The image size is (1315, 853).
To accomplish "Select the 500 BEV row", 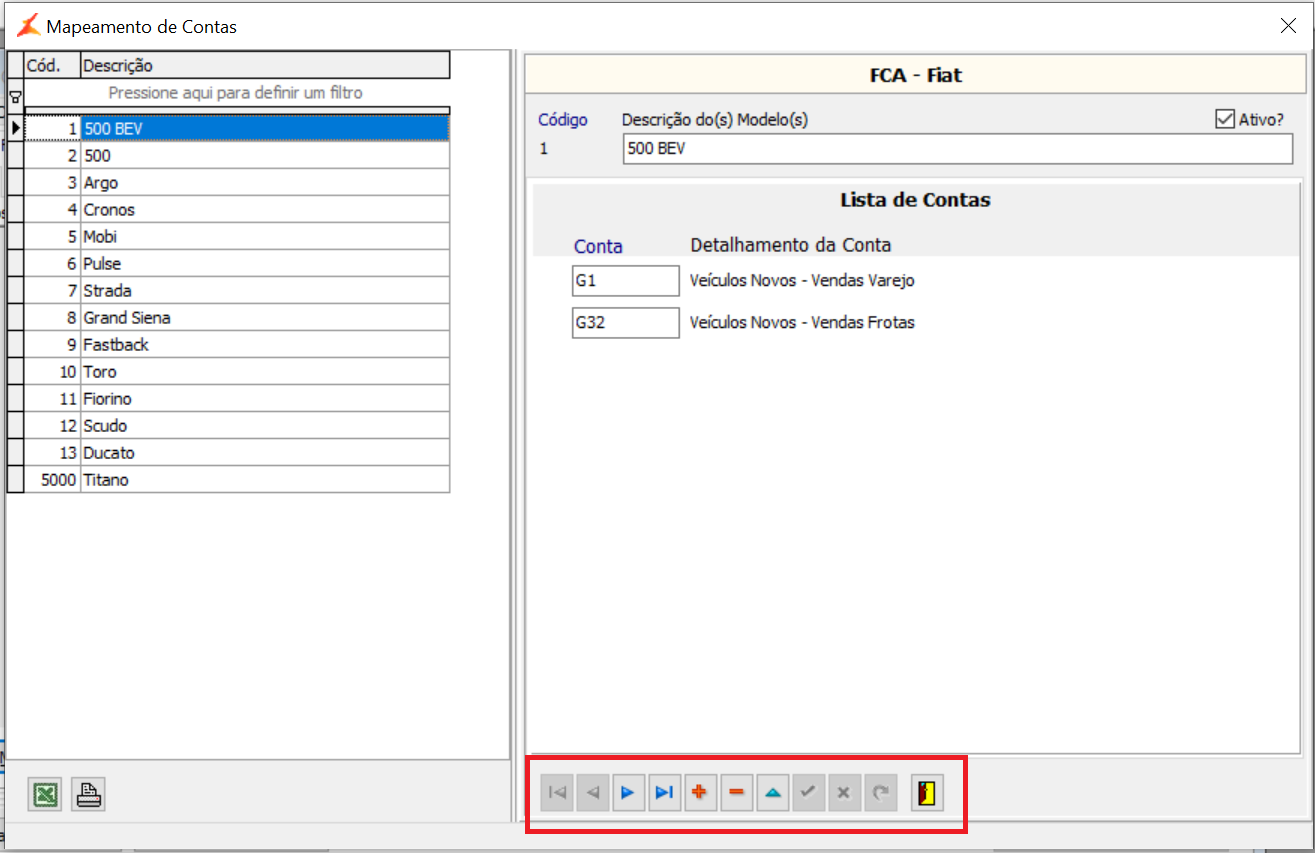I will (237, 128).
